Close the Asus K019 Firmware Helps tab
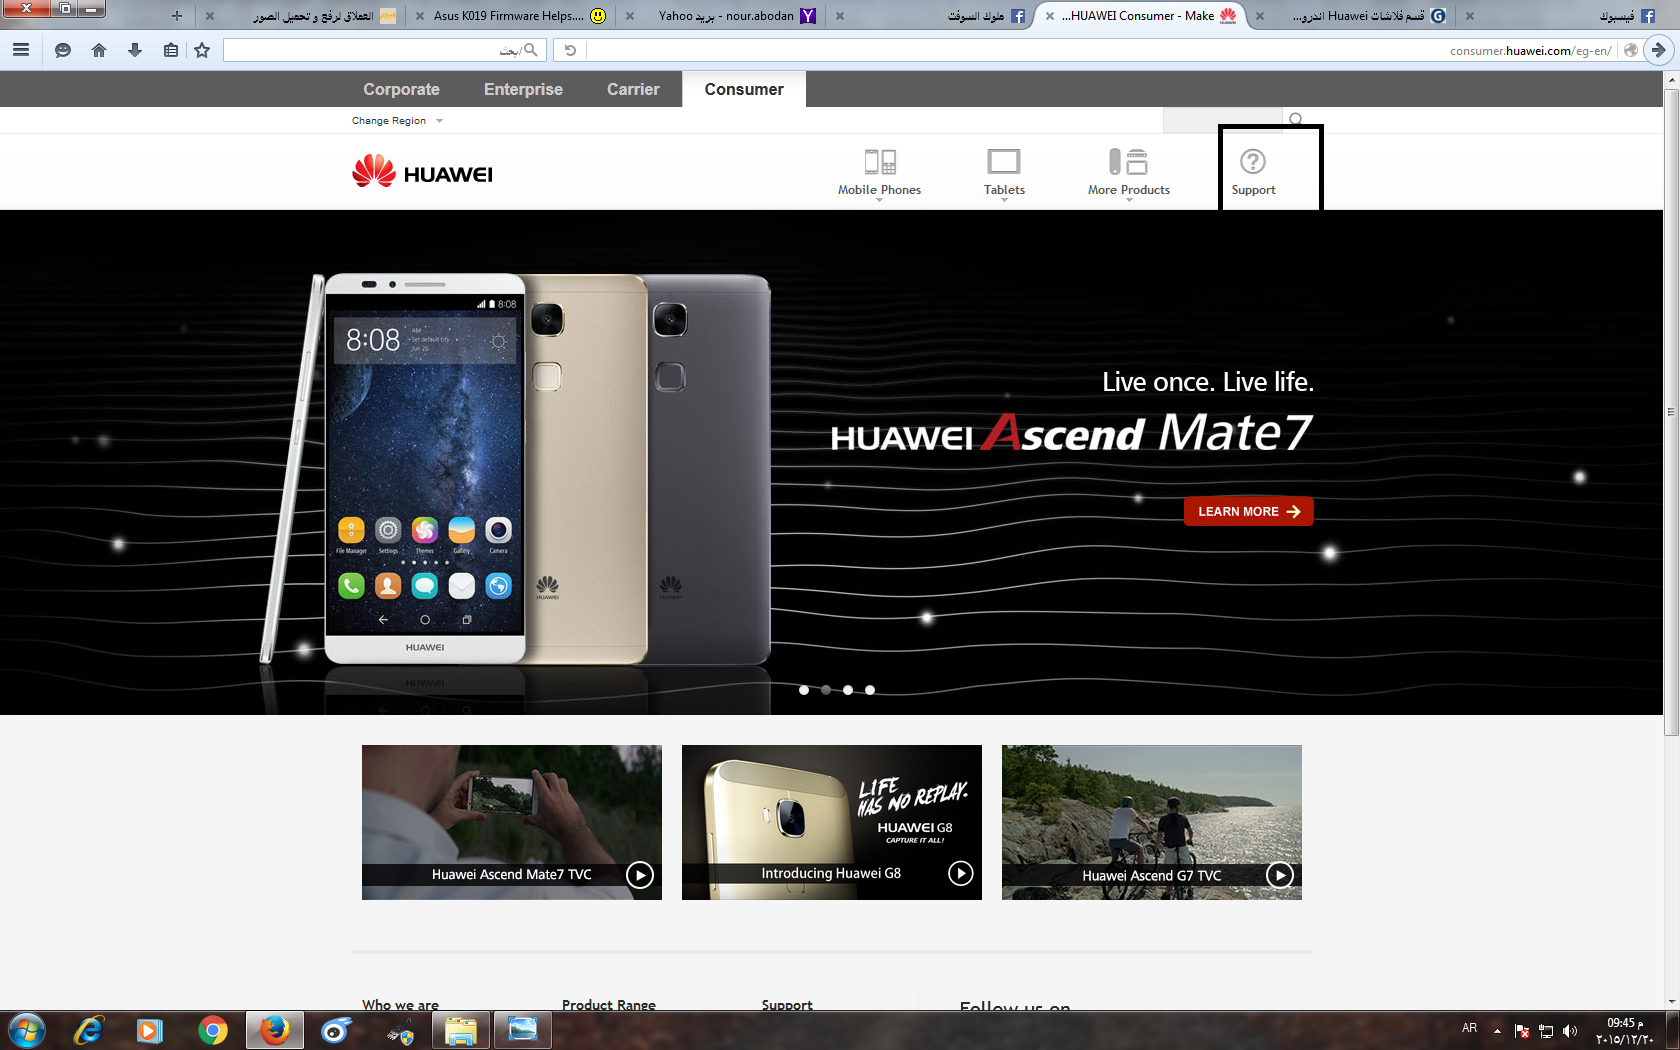Screen dimensions: 1680x1050 [420, 16]
